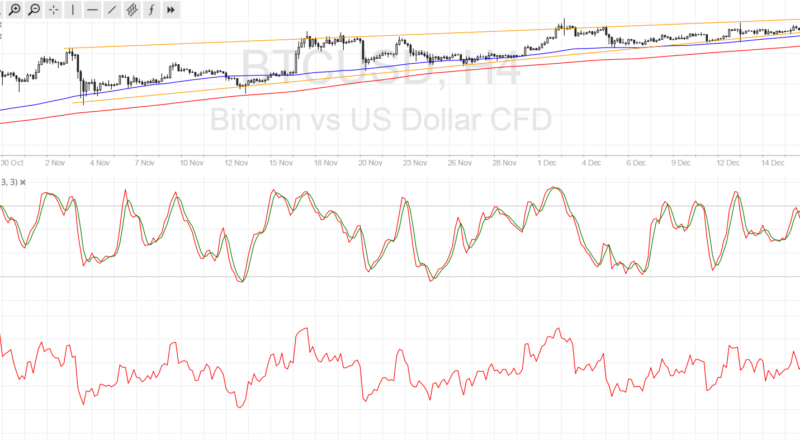This screenshot has width=800, height=445.
Task: Click the 10 Nov date label
Action: 191,163
